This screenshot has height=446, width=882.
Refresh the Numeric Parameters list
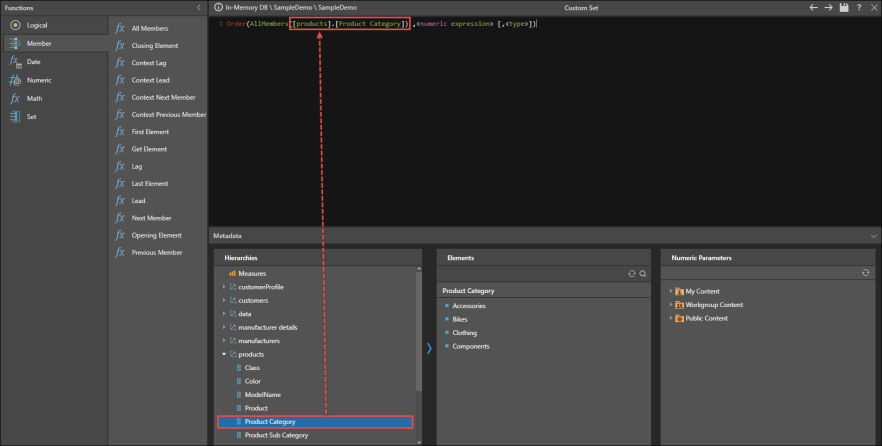(865, 273)
